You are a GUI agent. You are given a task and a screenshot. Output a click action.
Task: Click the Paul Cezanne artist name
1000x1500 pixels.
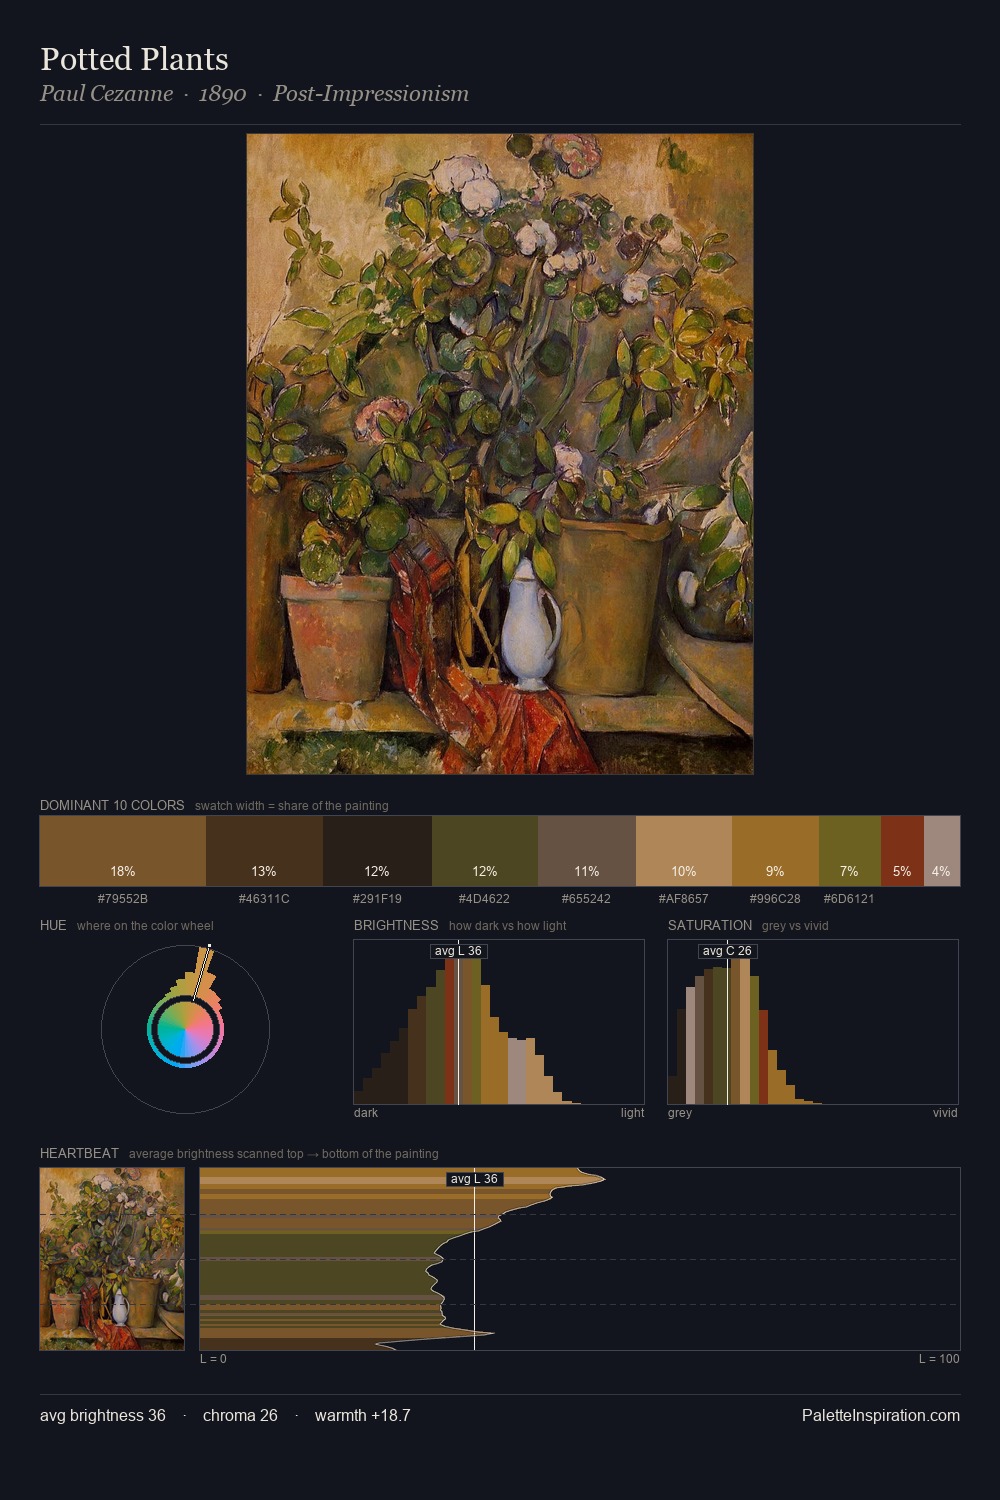coord(106,94)
